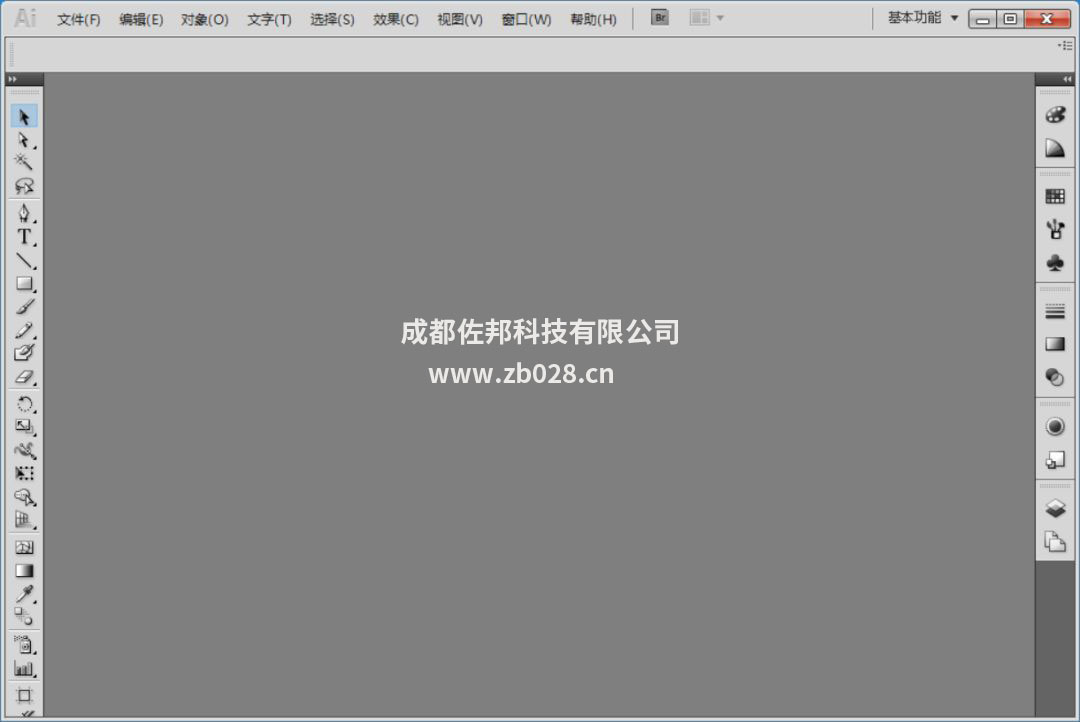Screen dimensions: 1080x722
Task: Select the Line Segment tool
Action: point(24,260)
